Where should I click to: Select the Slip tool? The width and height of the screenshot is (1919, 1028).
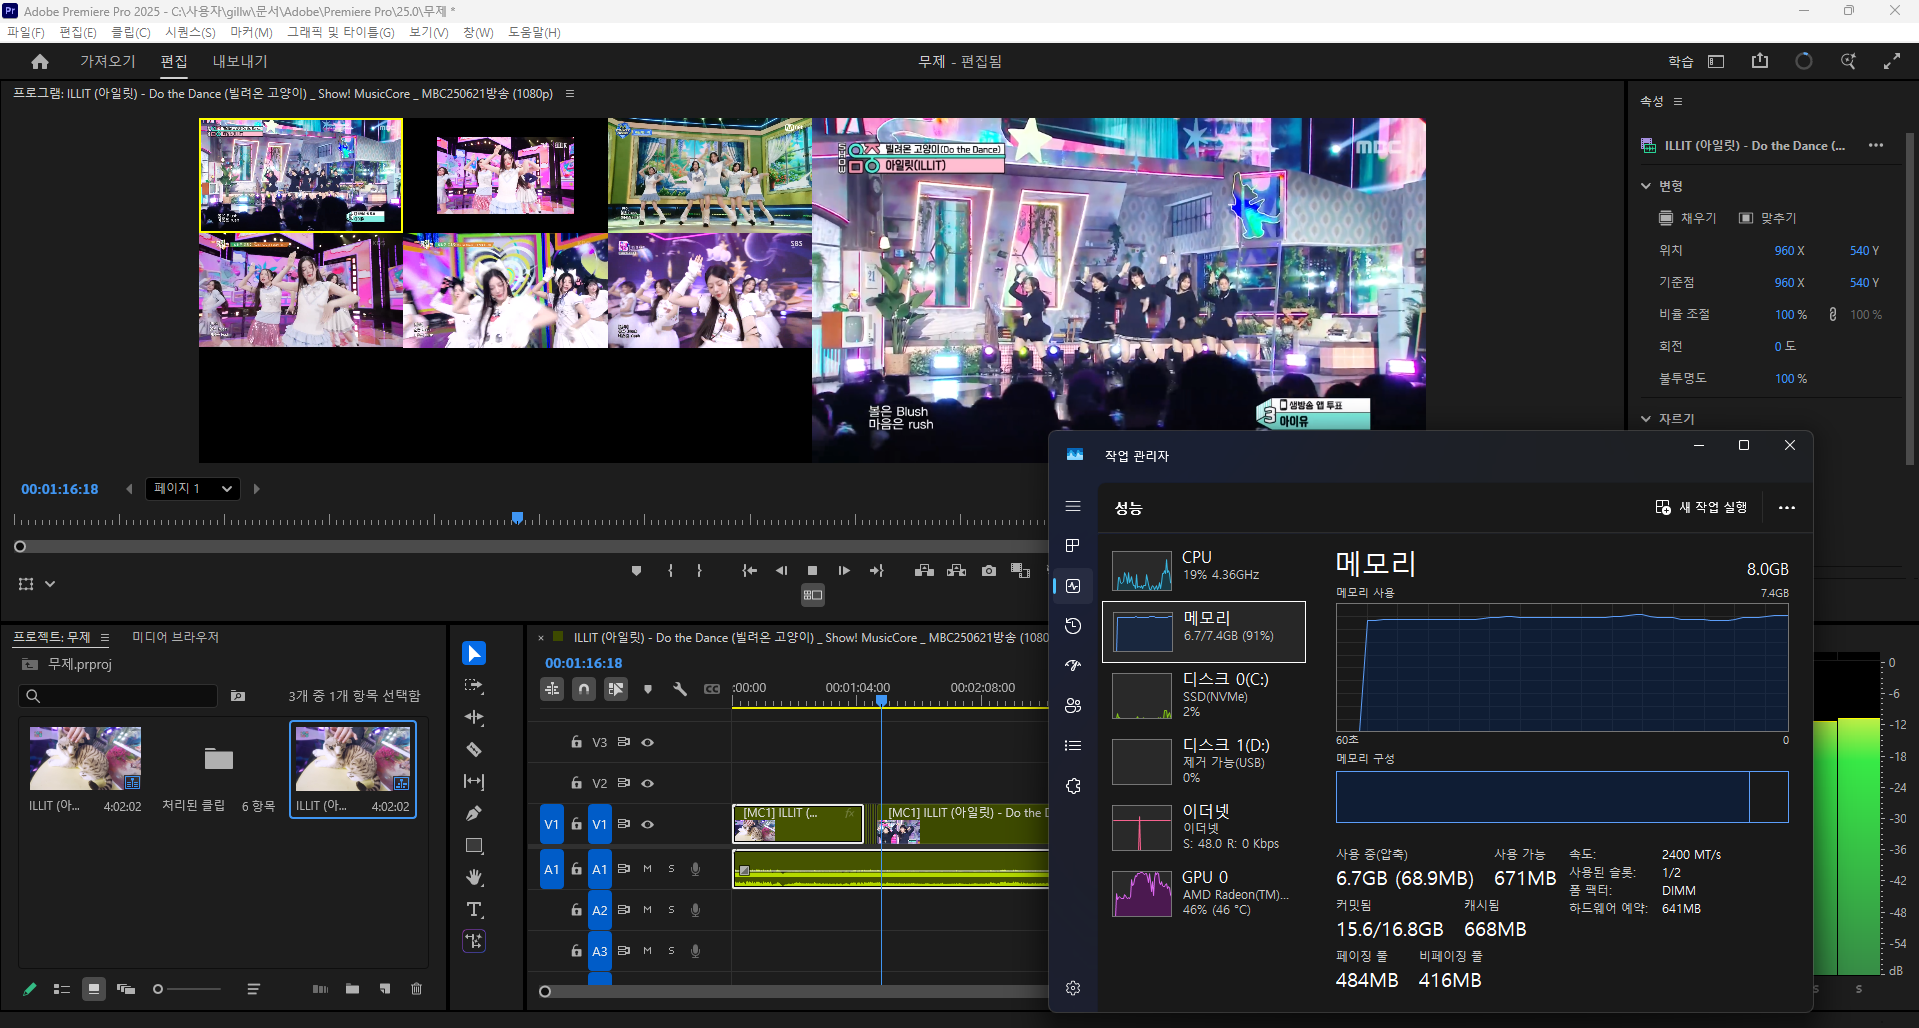click(474, 781)
